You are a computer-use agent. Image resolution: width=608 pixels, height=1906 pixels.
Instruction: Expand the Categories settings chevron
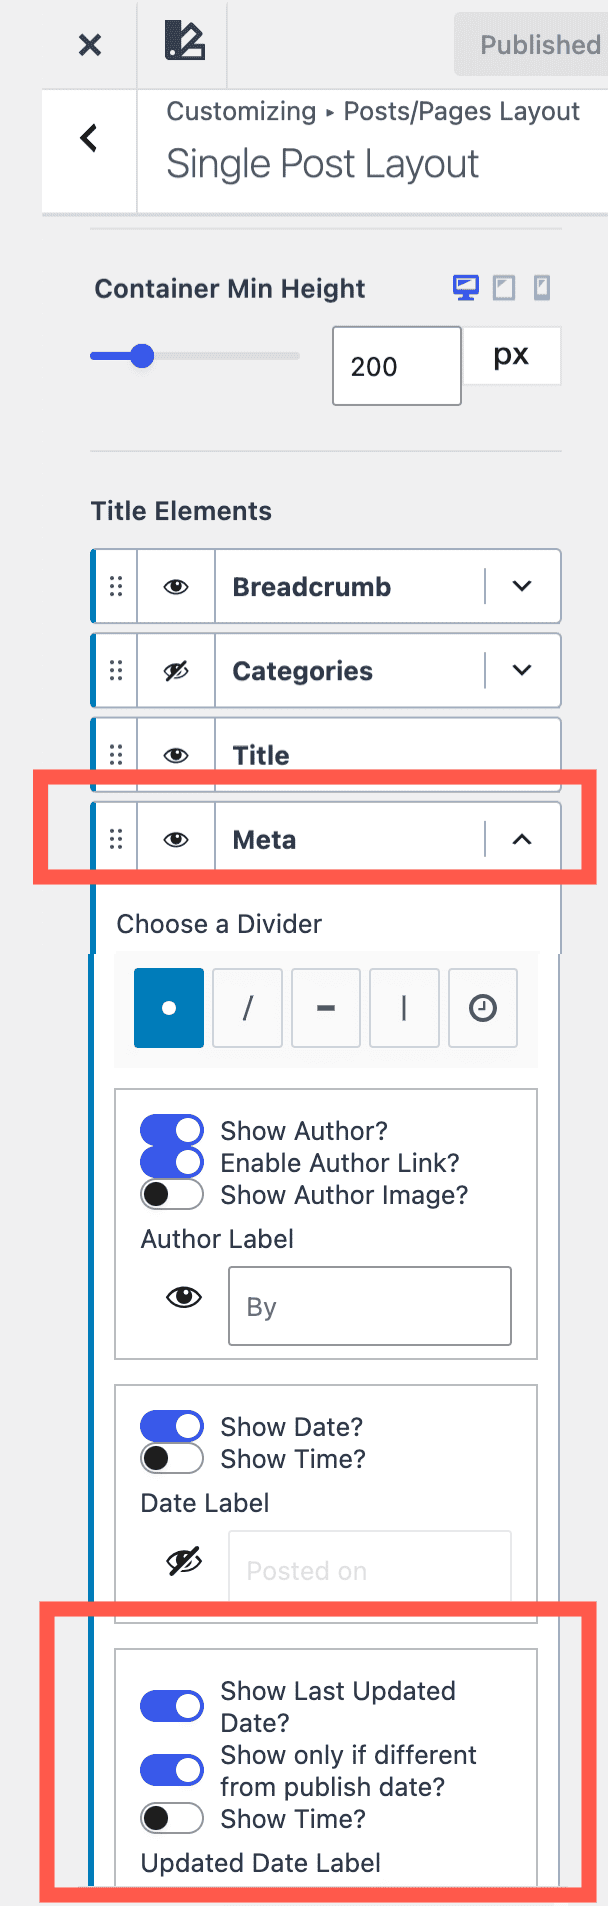[x=522, y=670]
